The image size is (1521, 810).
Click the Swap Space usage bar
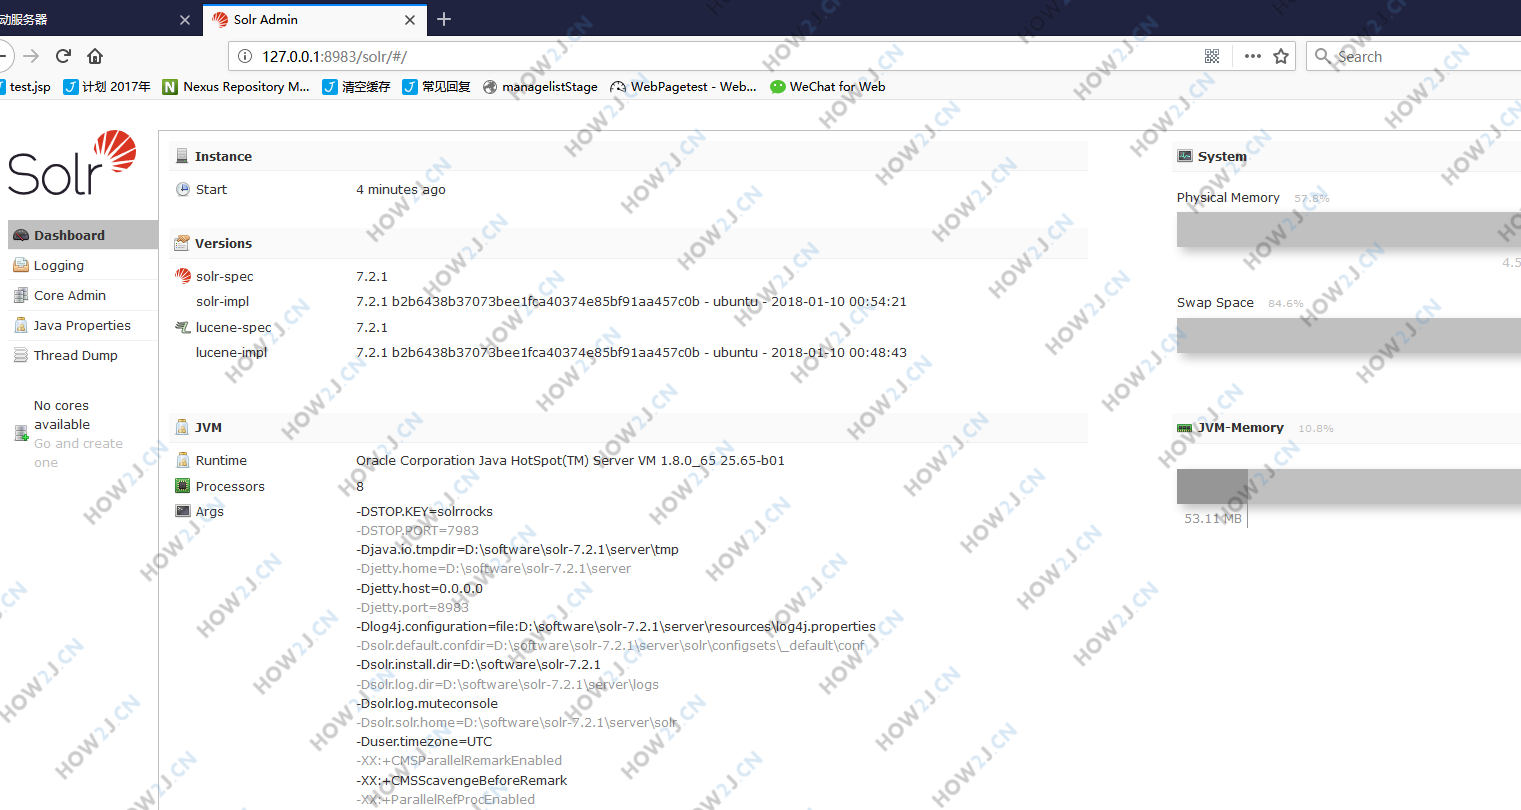(x=1349, y=335)
